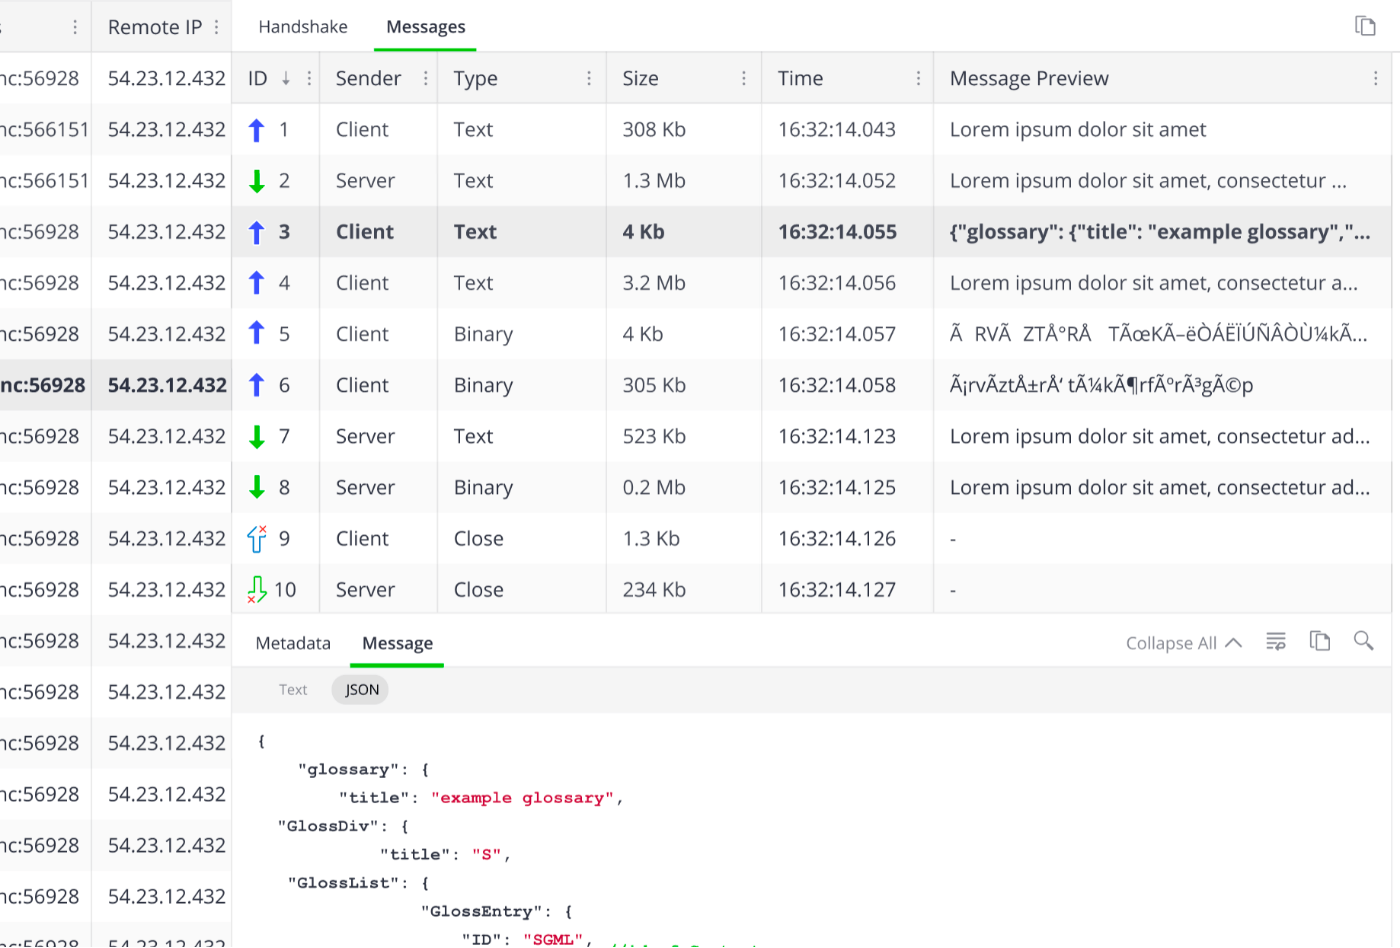Viewport: 1400px width, 948px height.
Task: Click the blue up arrow in row 1
Action: pyautogui.click(x=256, y=130)
